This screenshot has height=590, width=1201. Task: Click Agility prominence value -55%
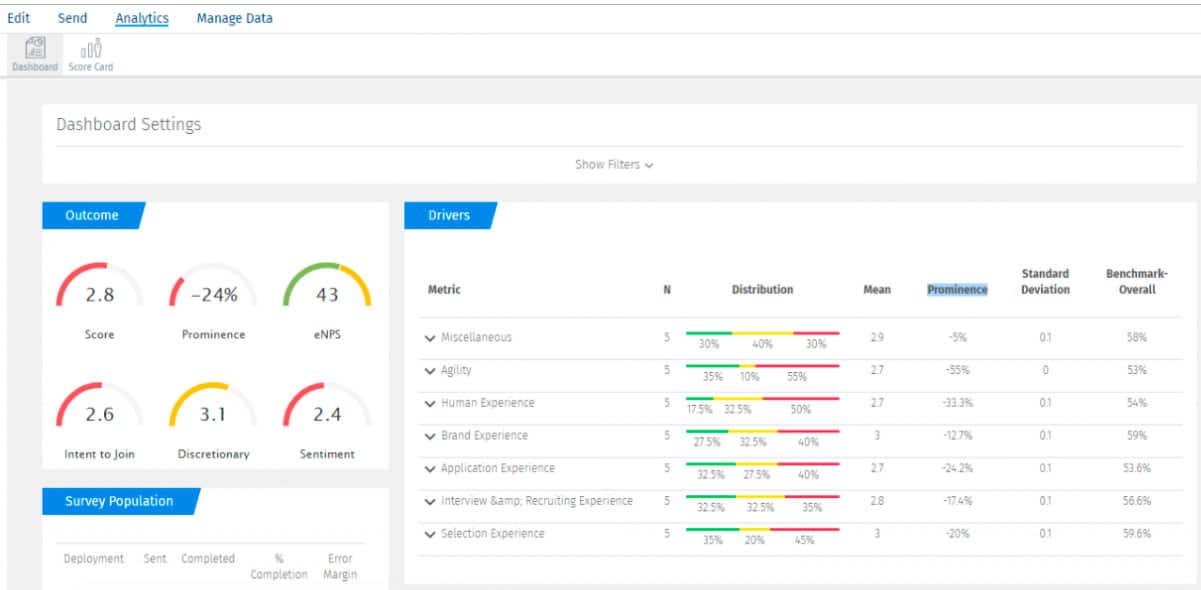pos(957,371)
